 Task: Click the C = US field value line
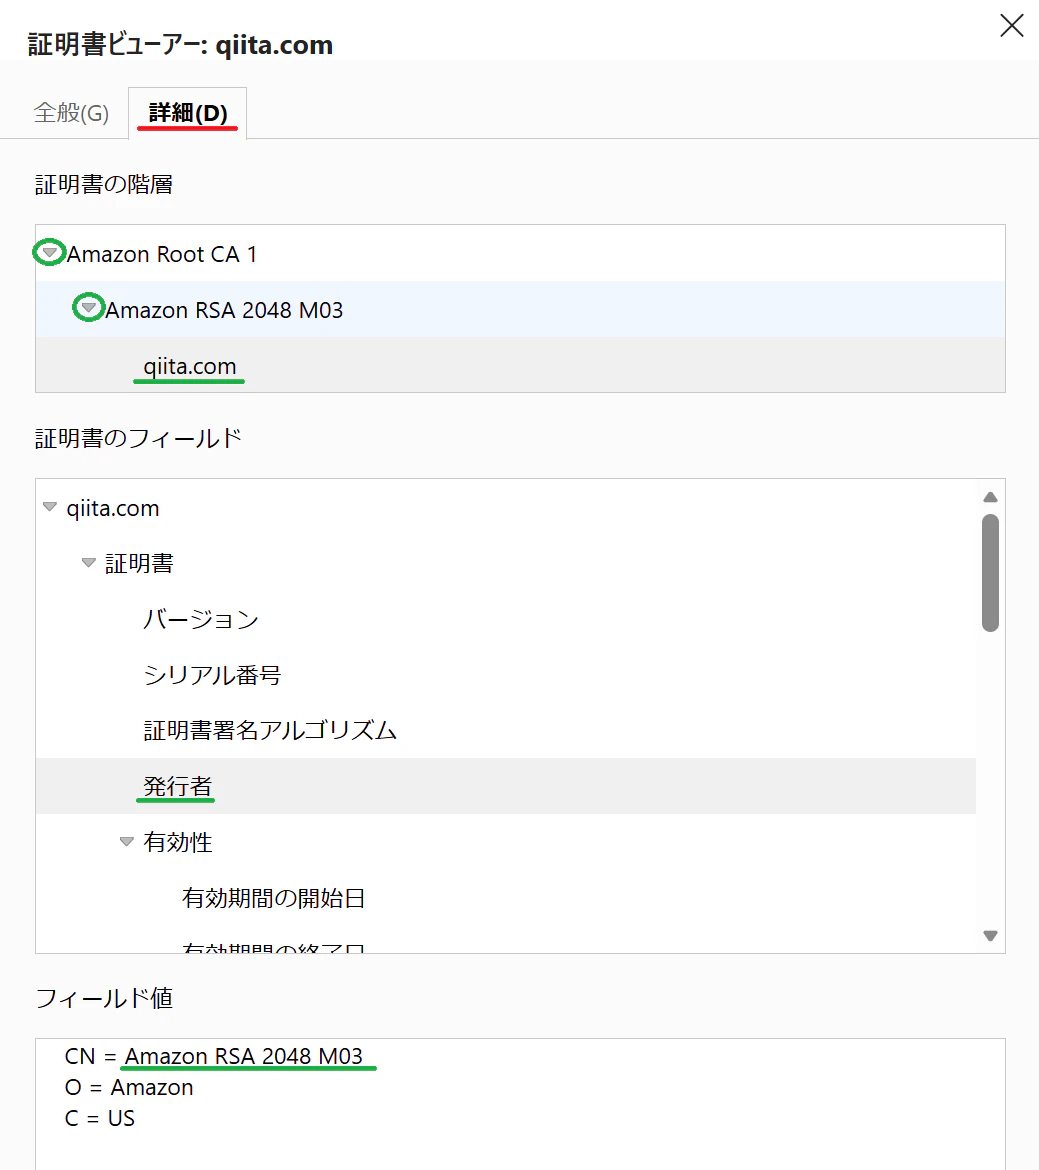click(x=100, y=1118)
